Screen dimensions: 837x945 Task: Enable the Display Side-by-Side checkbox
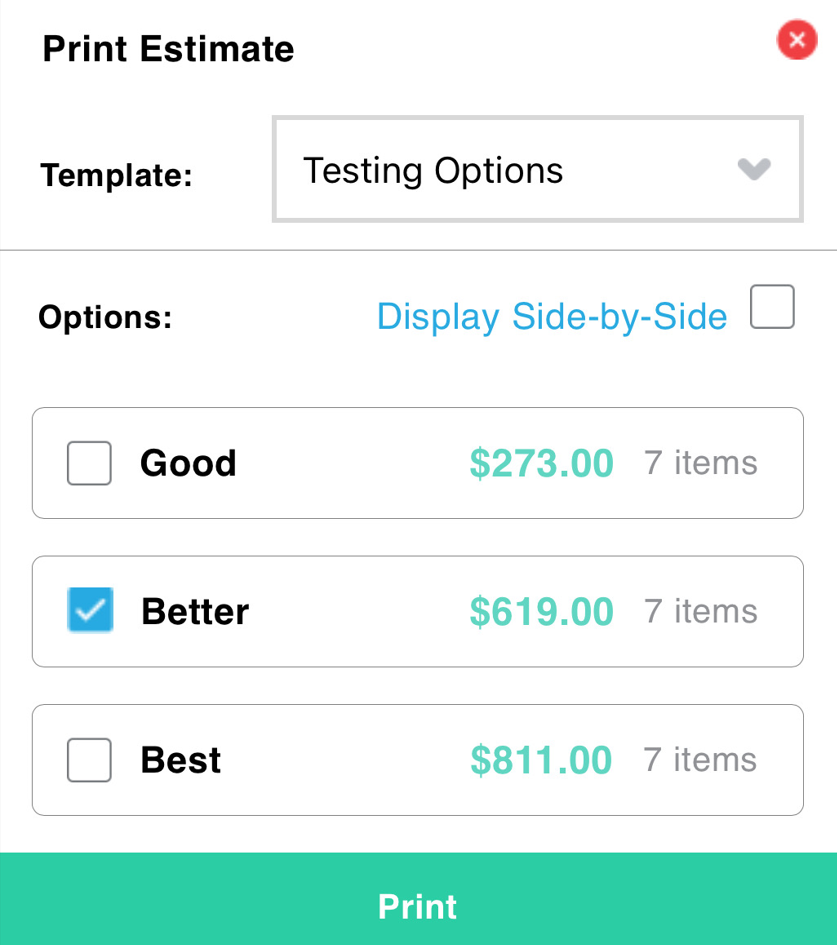point(772,306)
